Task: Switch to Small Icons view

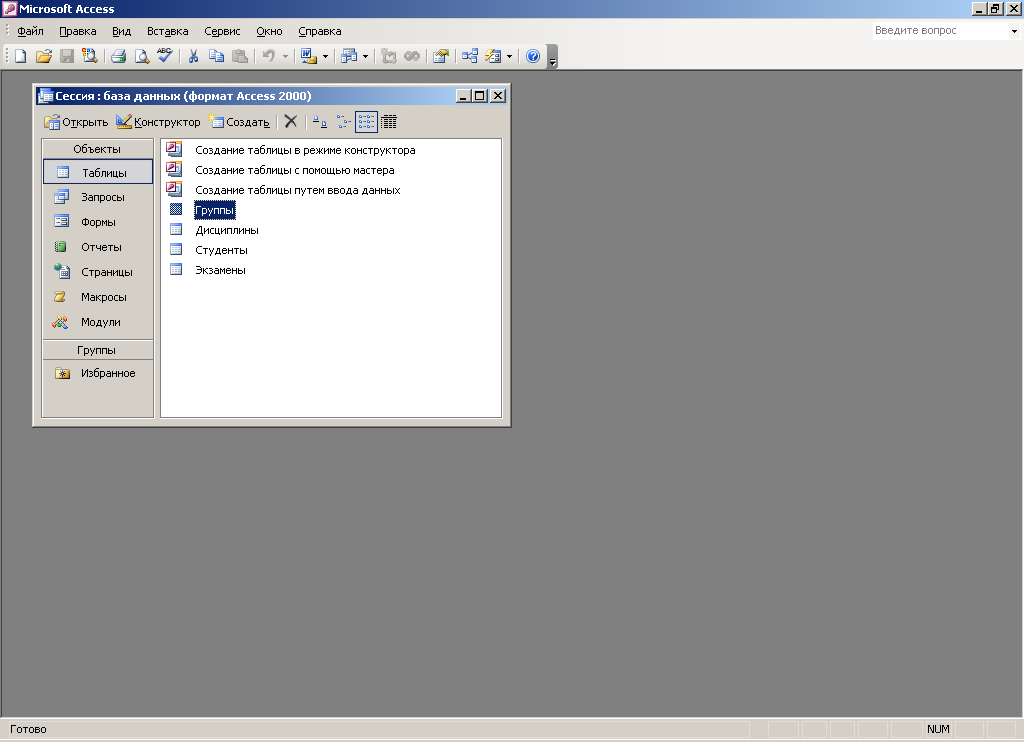Action: click(343, 121)
